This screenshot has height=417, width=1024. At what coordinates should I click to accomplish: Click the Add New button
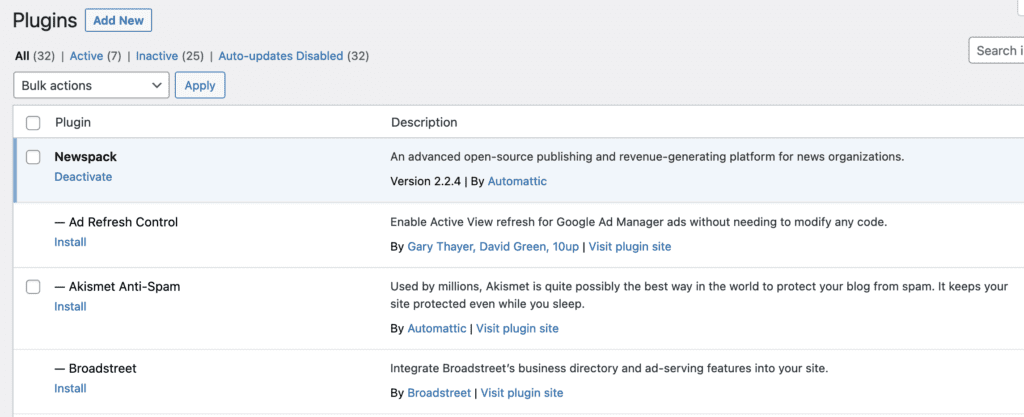tap(118, 20)
